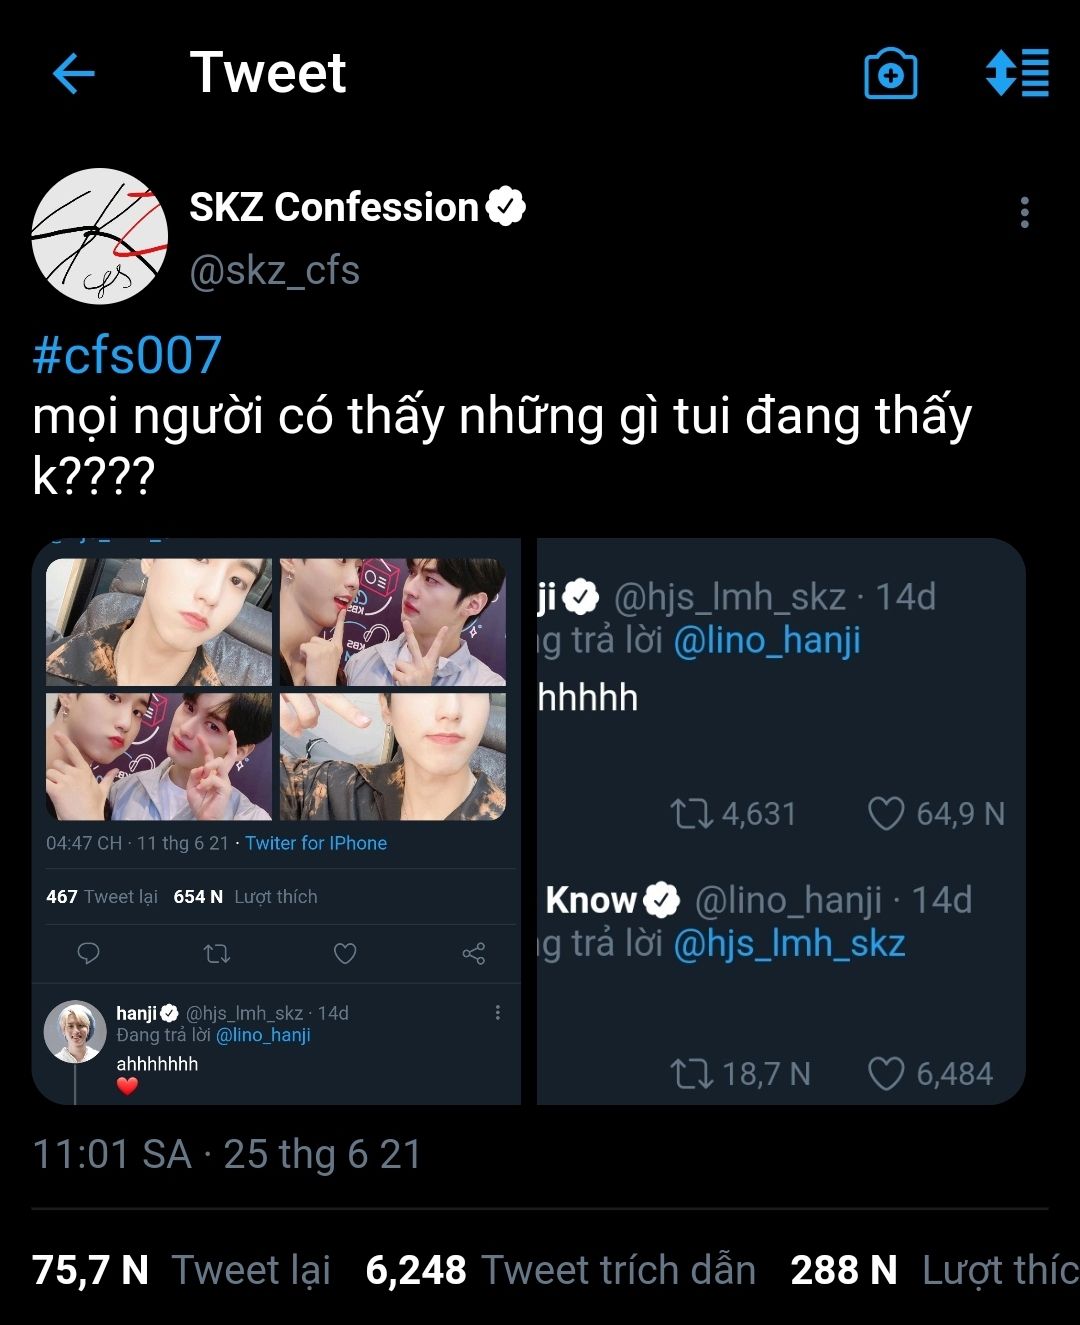The width and height of the screenshot is (1080, 1325).
Task: Tap the sort arrows list icon
Action: click(1017, 73)
